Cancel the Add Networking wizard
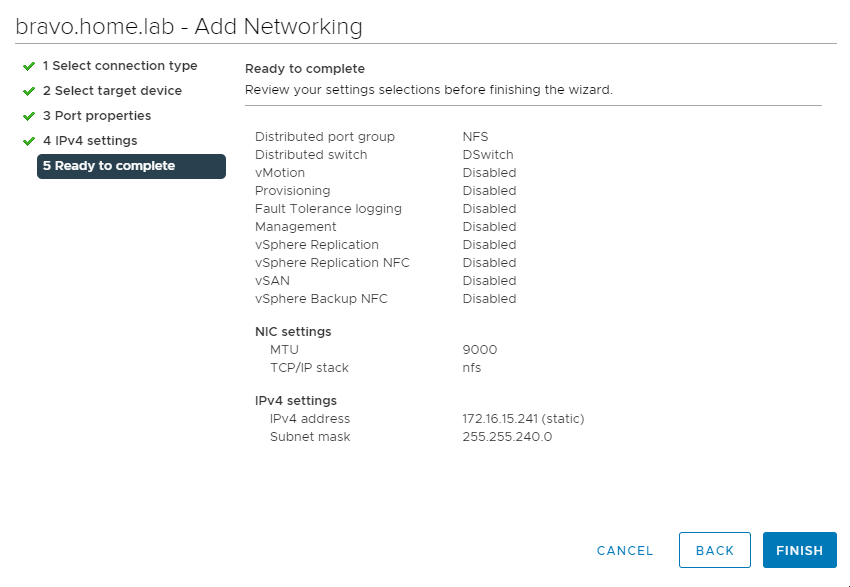 [x=624, y=550]
